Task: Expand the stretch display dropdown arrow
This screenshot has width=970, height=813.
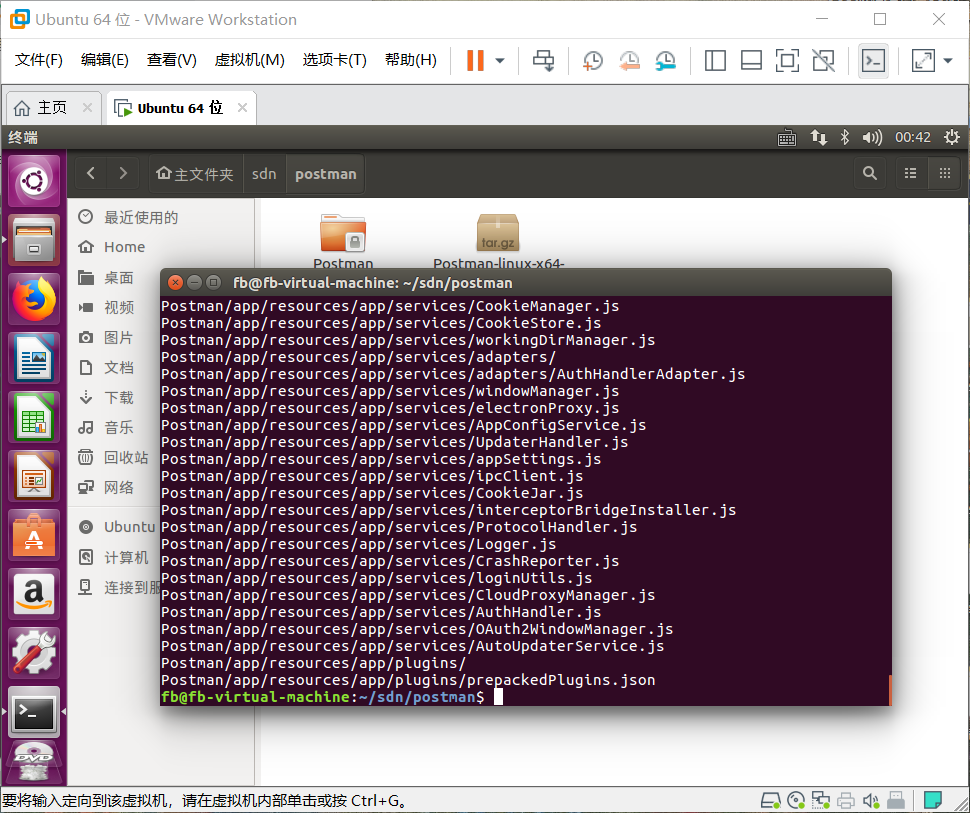Action: coord(948,61)
